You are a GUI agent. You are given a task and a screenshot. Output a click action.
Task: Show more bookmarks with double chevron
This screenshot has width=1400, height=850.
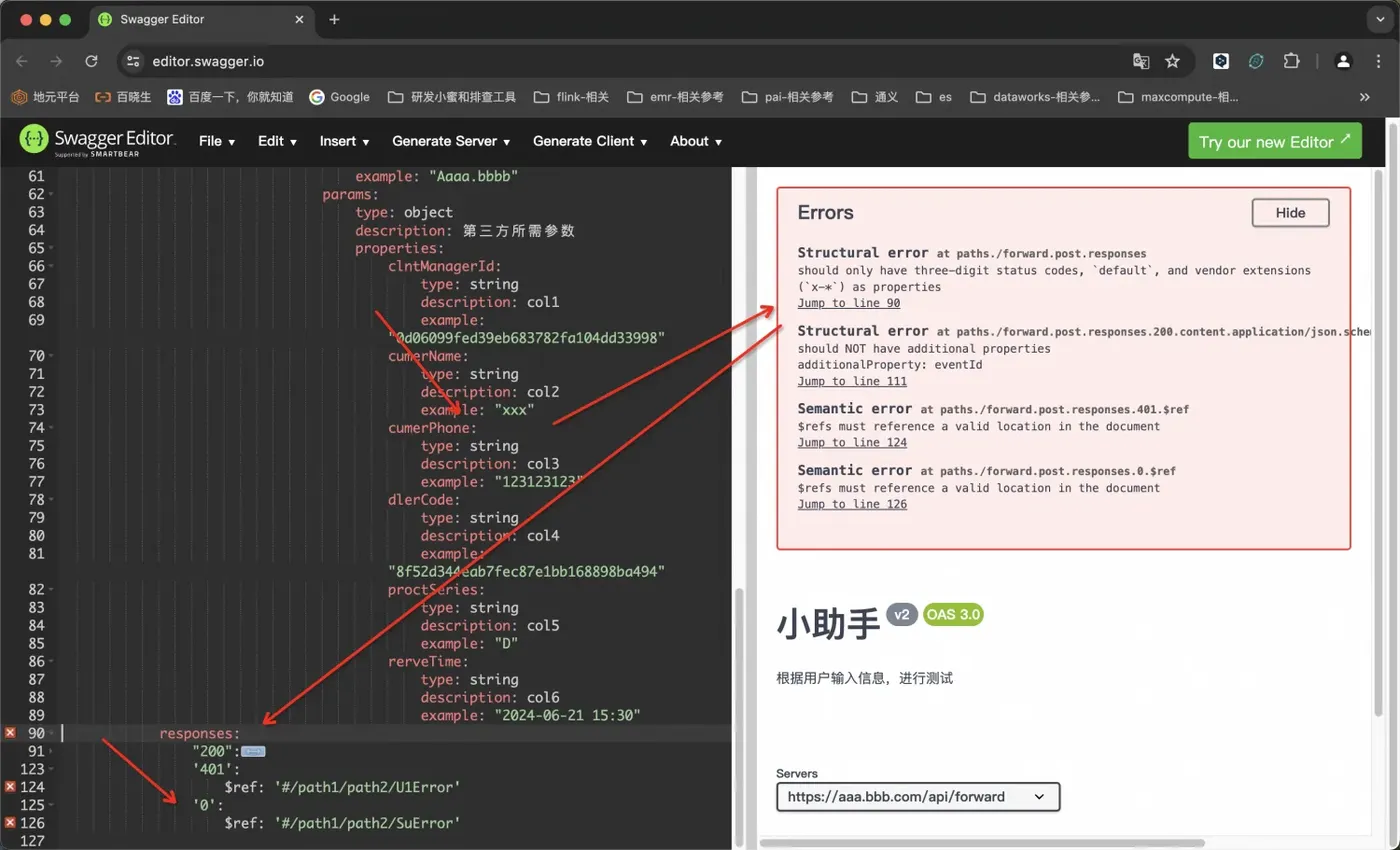pyautogui.click(x=1365, y=97)
